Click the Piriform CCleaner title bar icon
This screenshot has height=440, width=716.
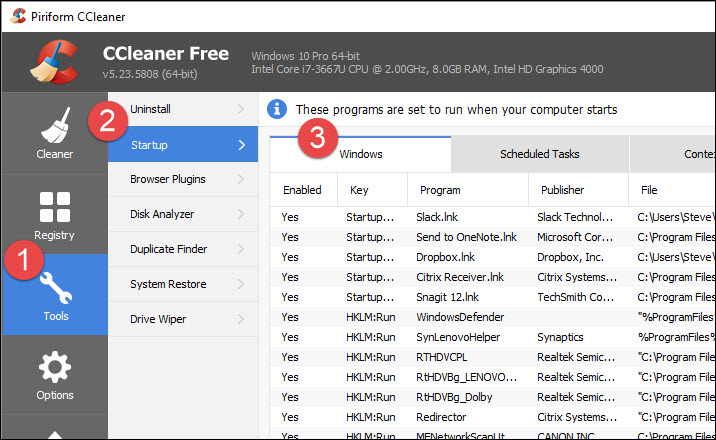18,16
